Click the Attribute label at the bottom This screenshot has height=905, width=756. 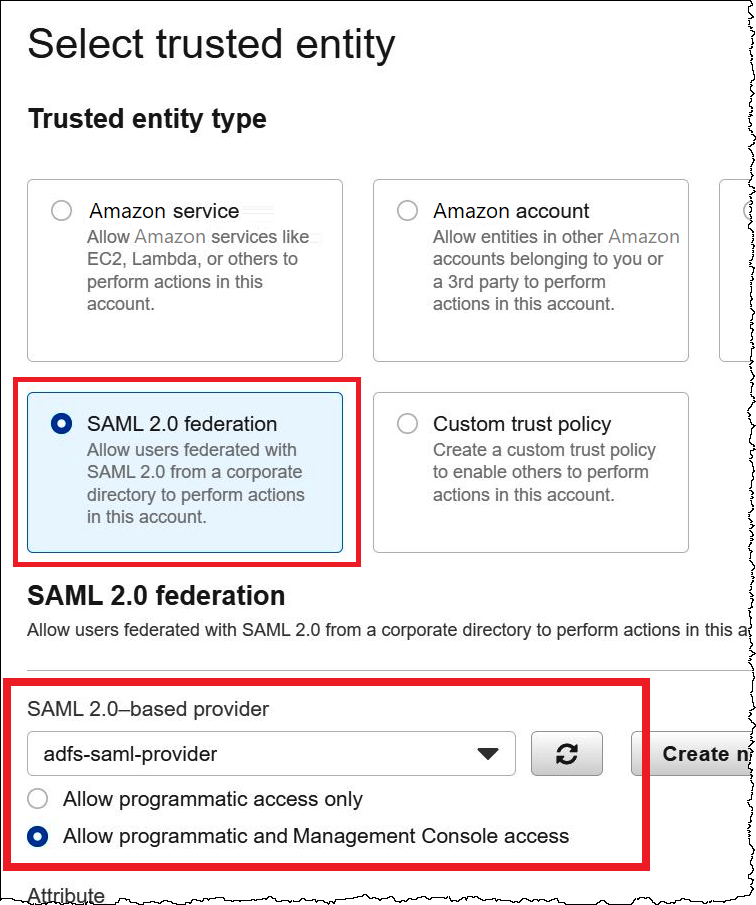[x=66, y=894]
